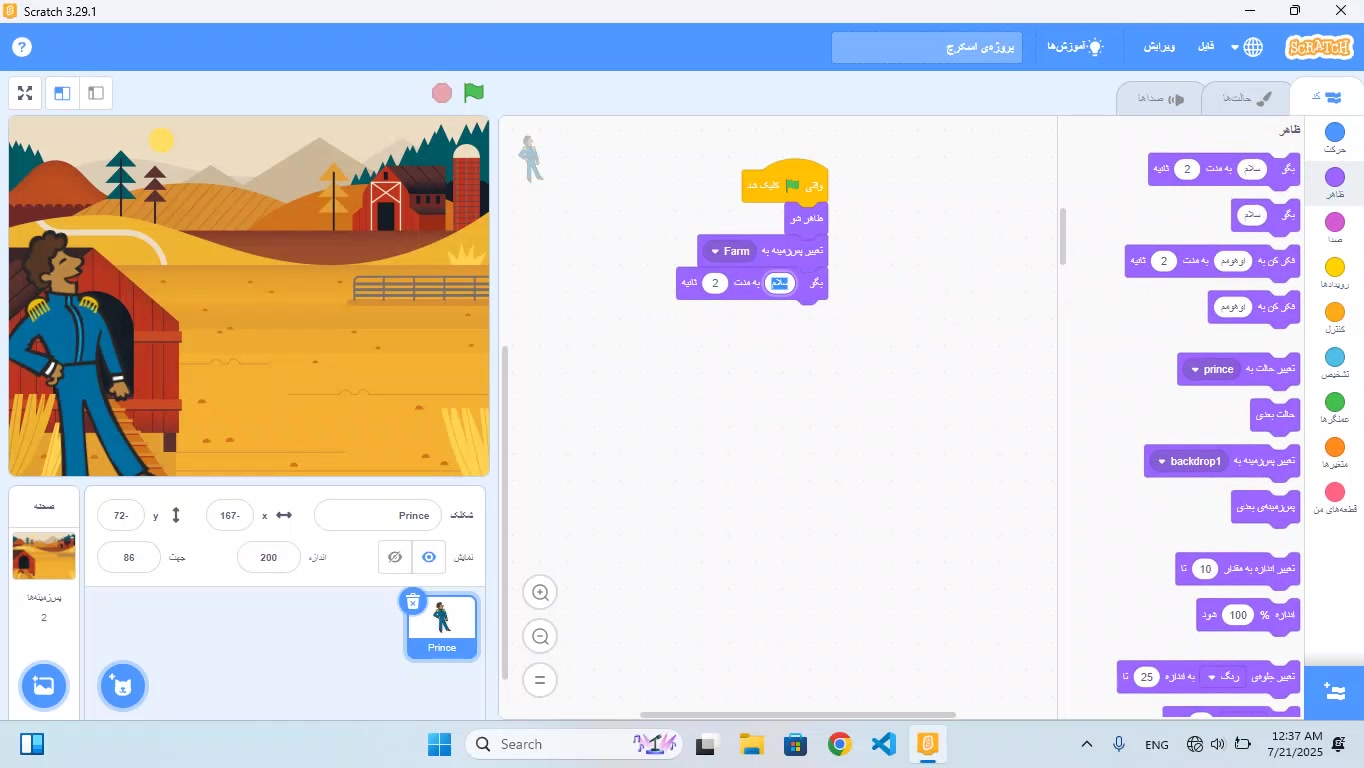Open the Windows Start menu
The image size is (1364, 768).
(439, 744)
